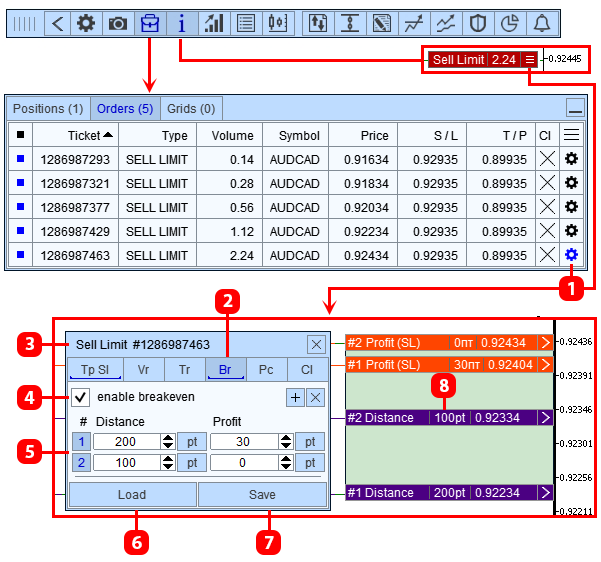Open the notepad with pencil icon
This screenshot has width=601, height=562.
382,24
